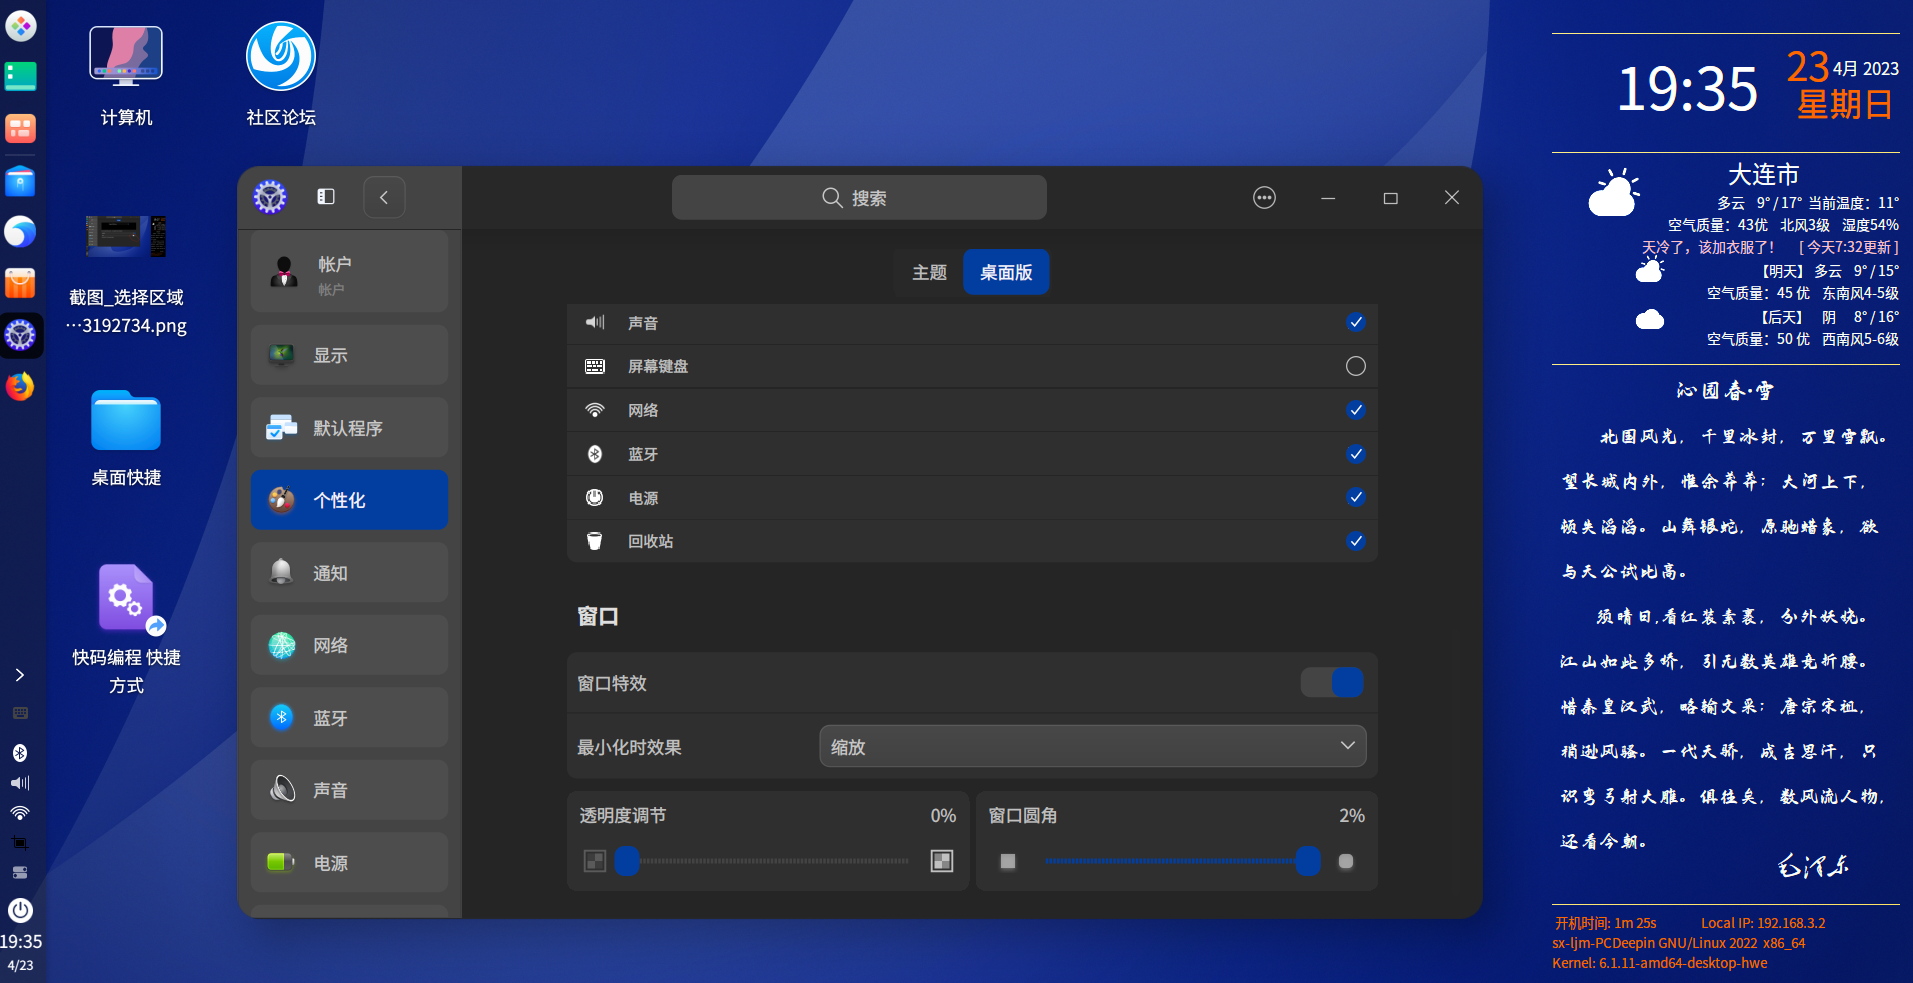The image size is (1913, 983).
Task: Open 显示 settings in the sidebar
Action: 348,355
